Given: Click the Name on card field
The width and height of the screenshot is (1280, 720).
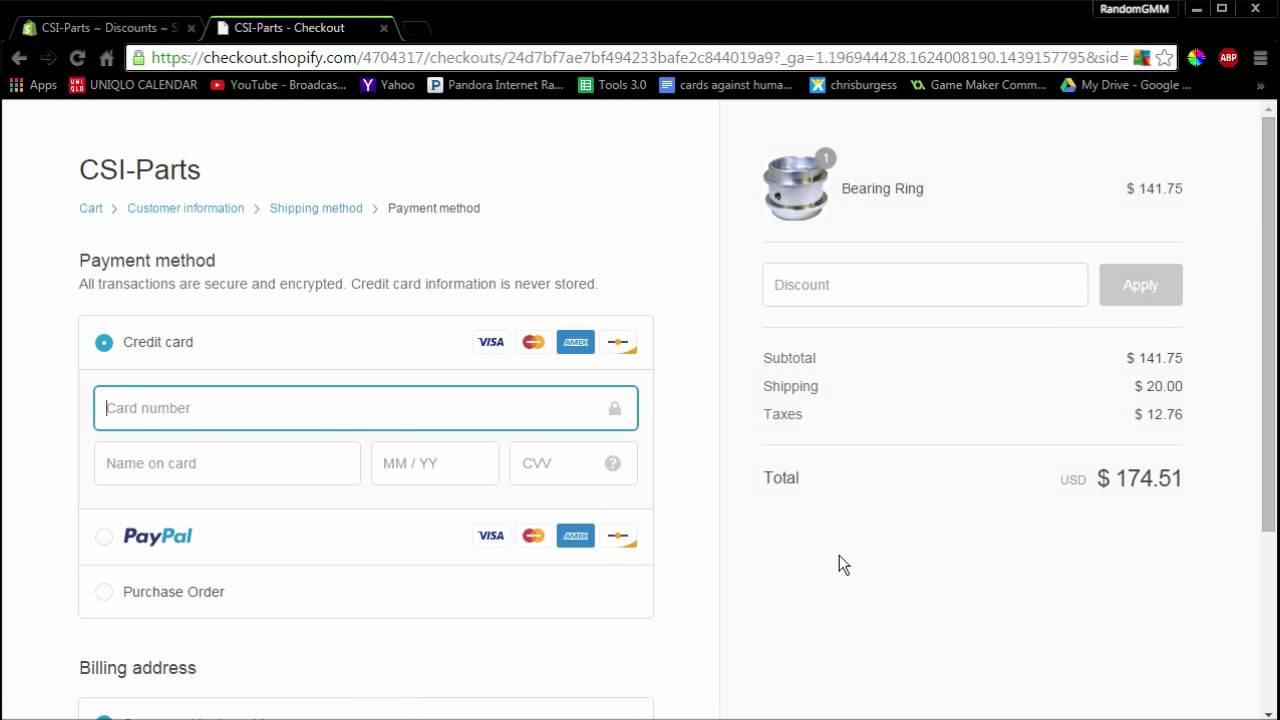Looking at the screenshot, I should pyautogui.click(x=227, y=463).
